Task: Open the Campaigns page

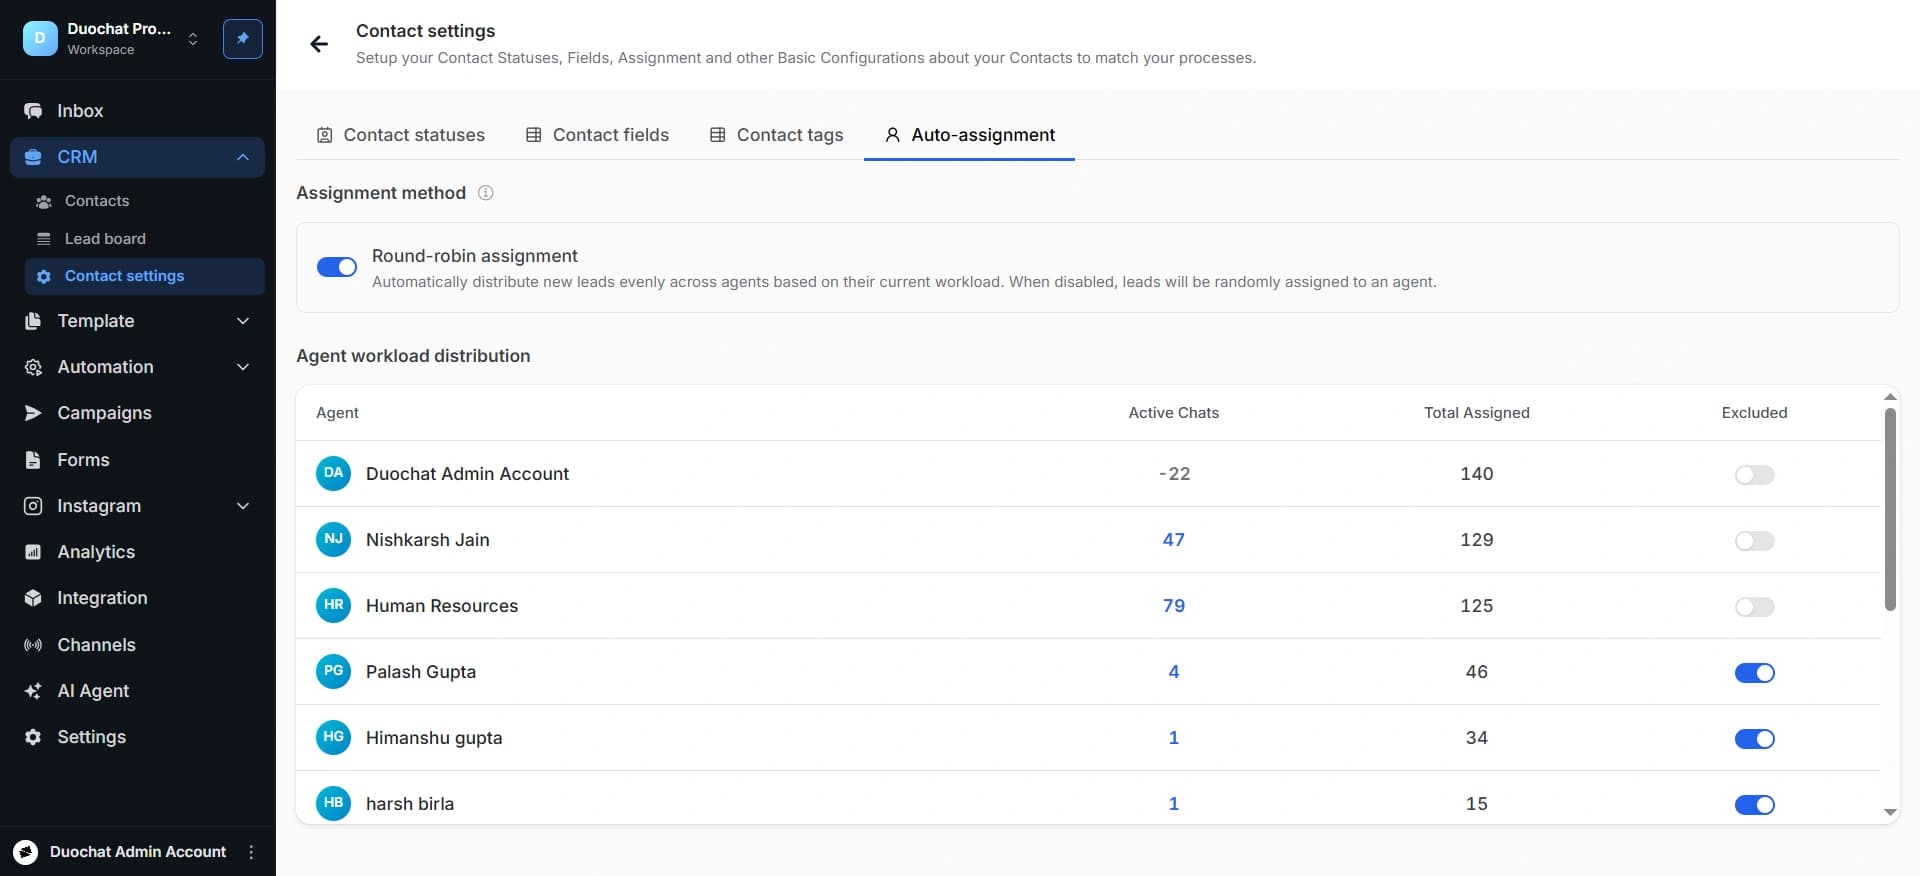Action: pos(138,413)
